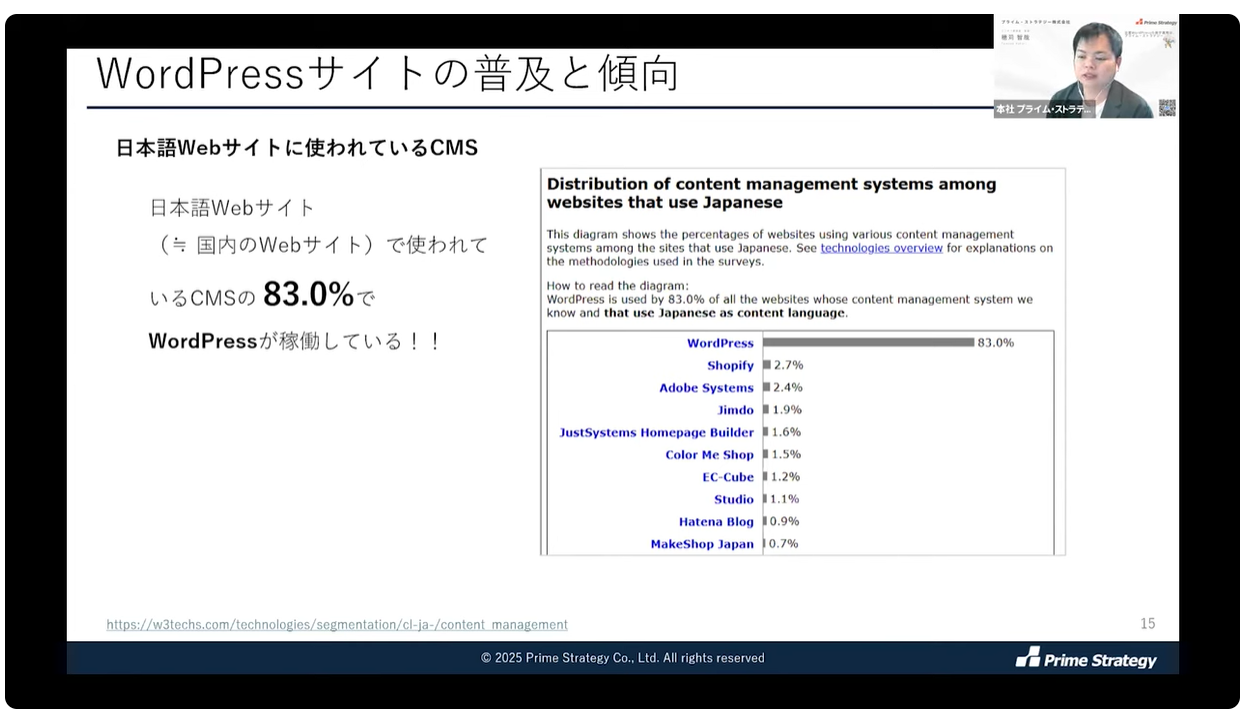
Task: Select the presenter webcam thumbnail
Action: coord(1085,66)
